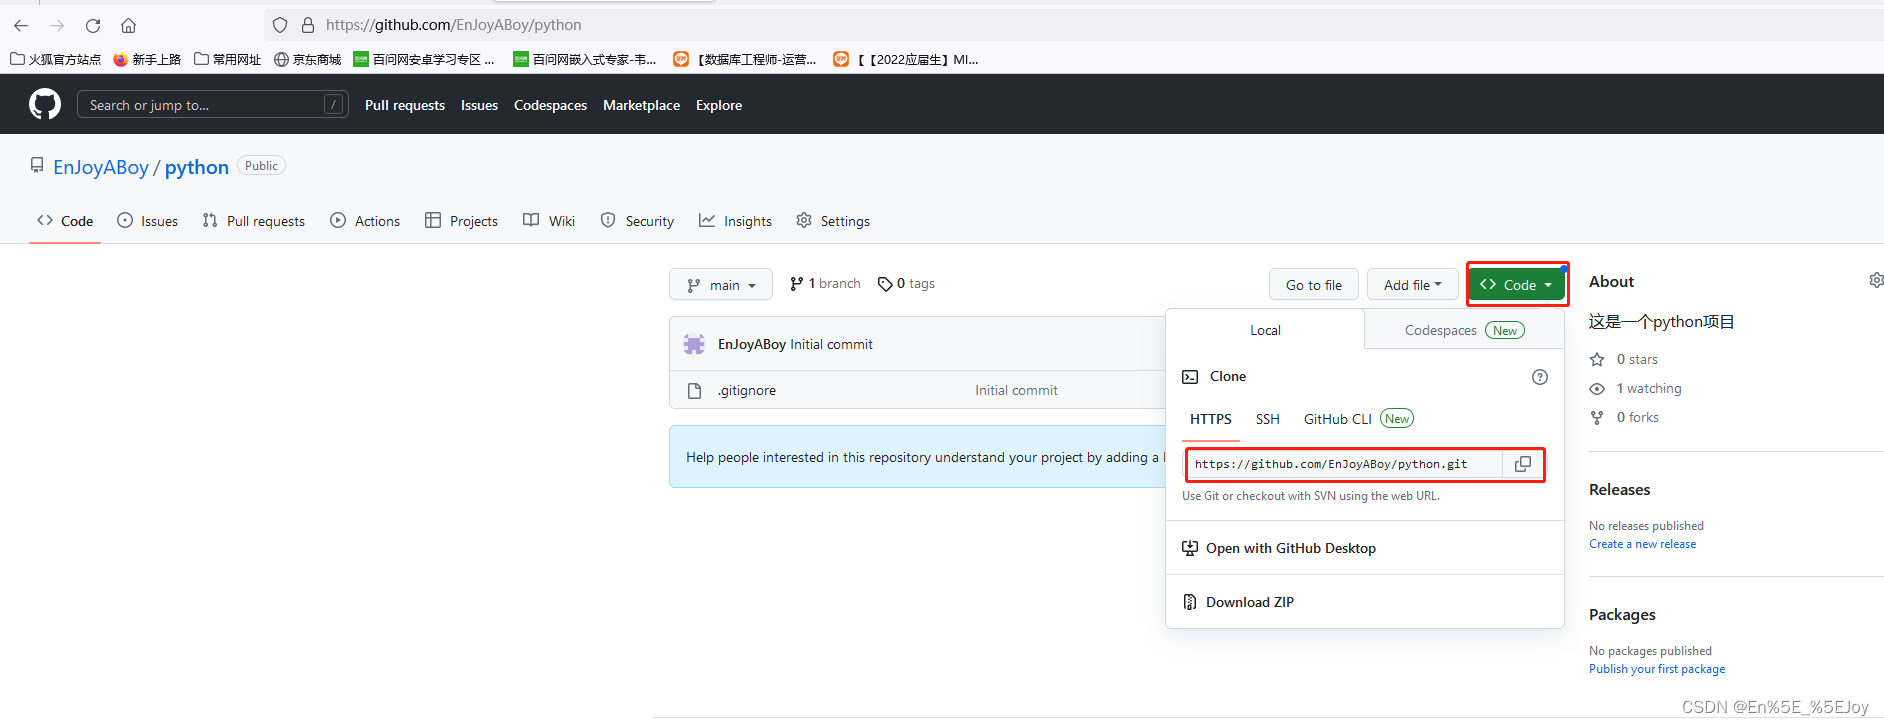Screen dimensions: 1884x726
Task: Open the main branch dropdown
Action: click(x=721, y=285)
